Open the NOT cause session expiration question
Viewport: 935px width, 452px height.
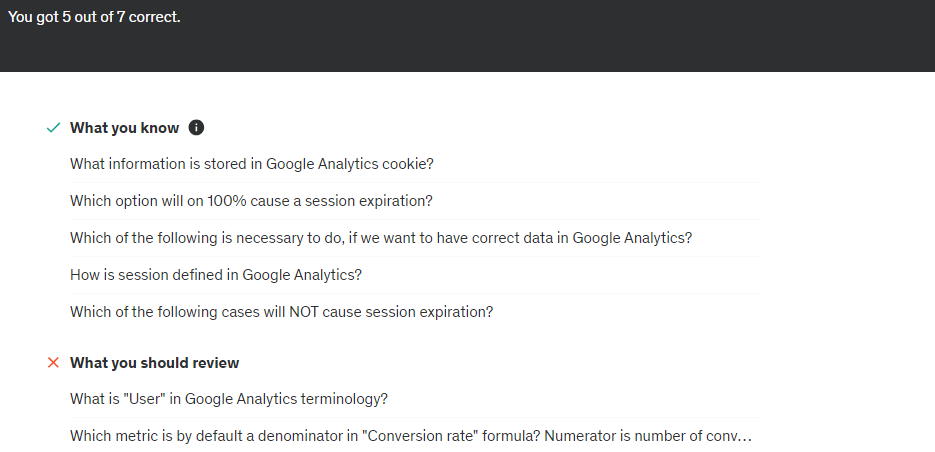(281, 311)
